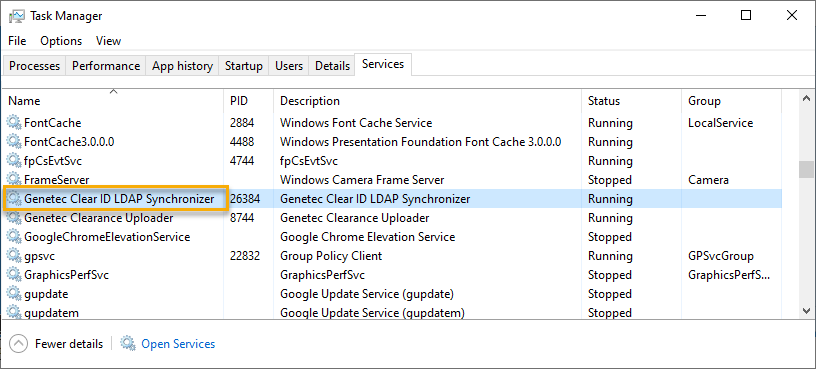Switch to the Processes tab
816x369 pixels.
click(34, 66)
